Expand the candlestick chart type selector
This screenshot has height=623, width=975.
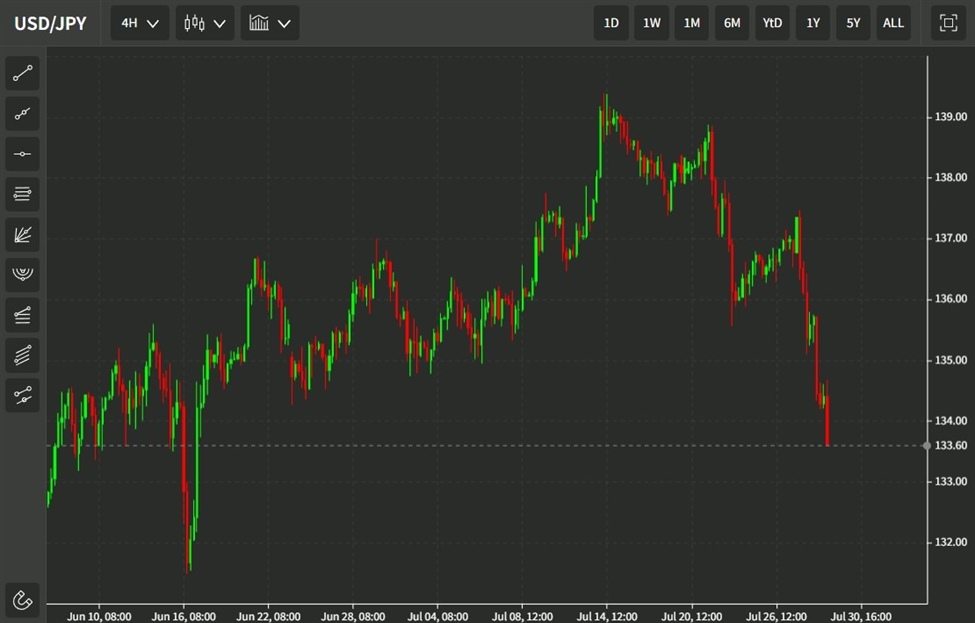pyautogui.click(x=204, y=22)
